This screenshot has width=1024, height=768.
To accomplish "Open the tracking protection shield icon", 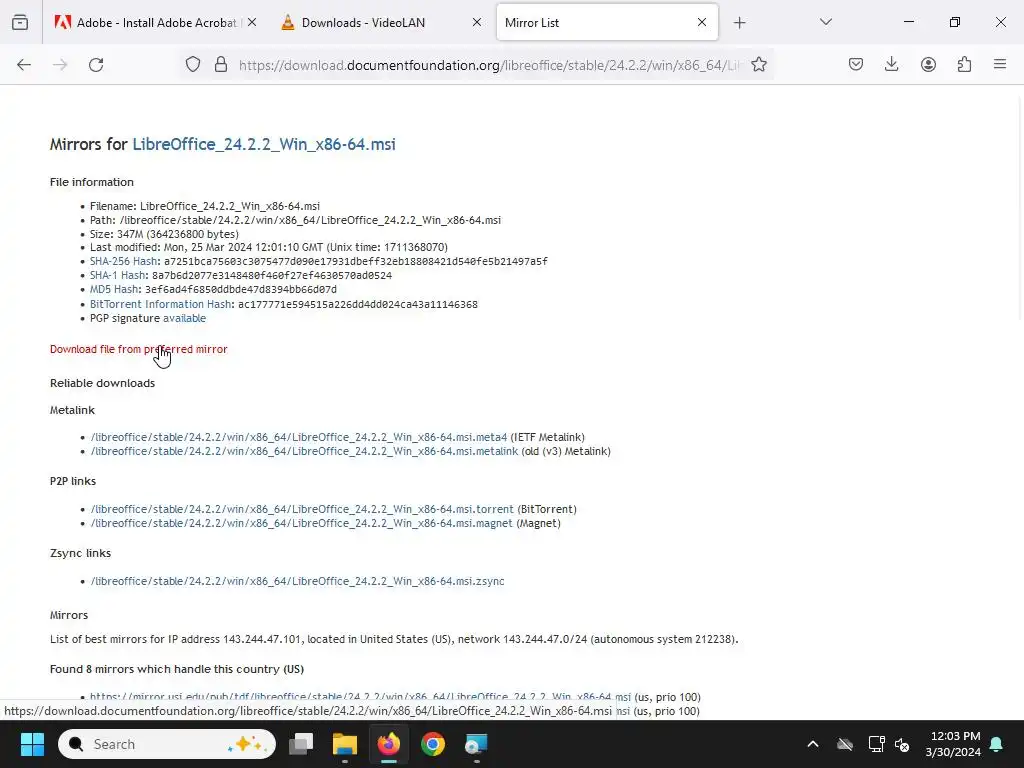I will click(193, 65).
